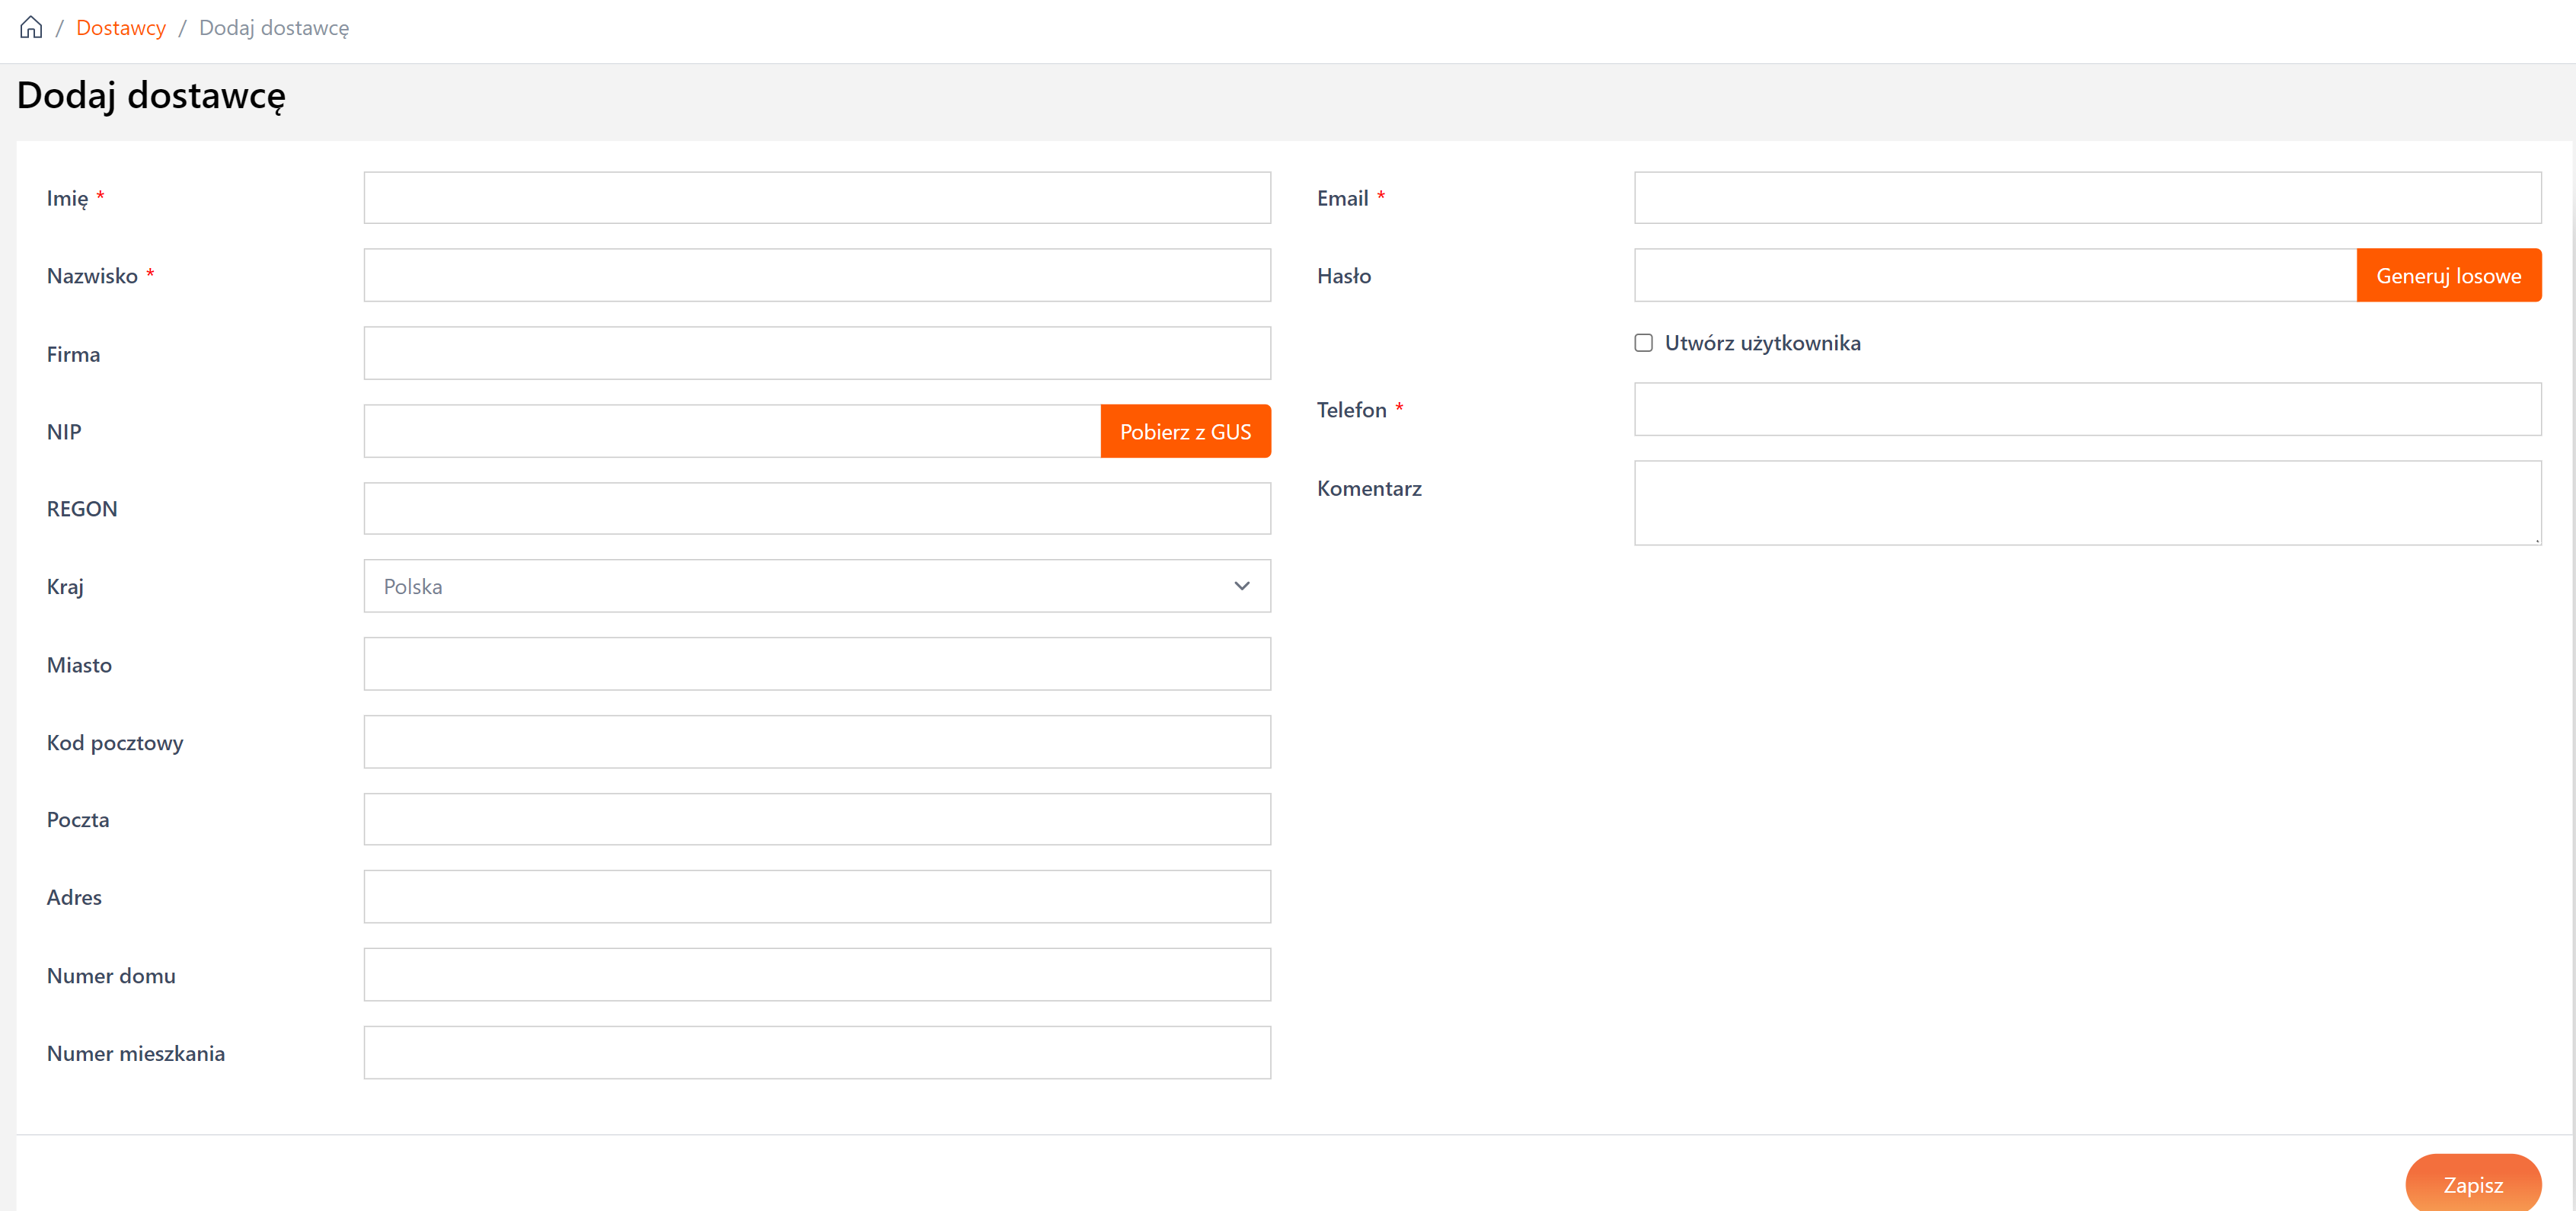Enable the Utwórz użytkownika checkbox
The height and width of the screenshot is (1211, 2576).
1643,343
